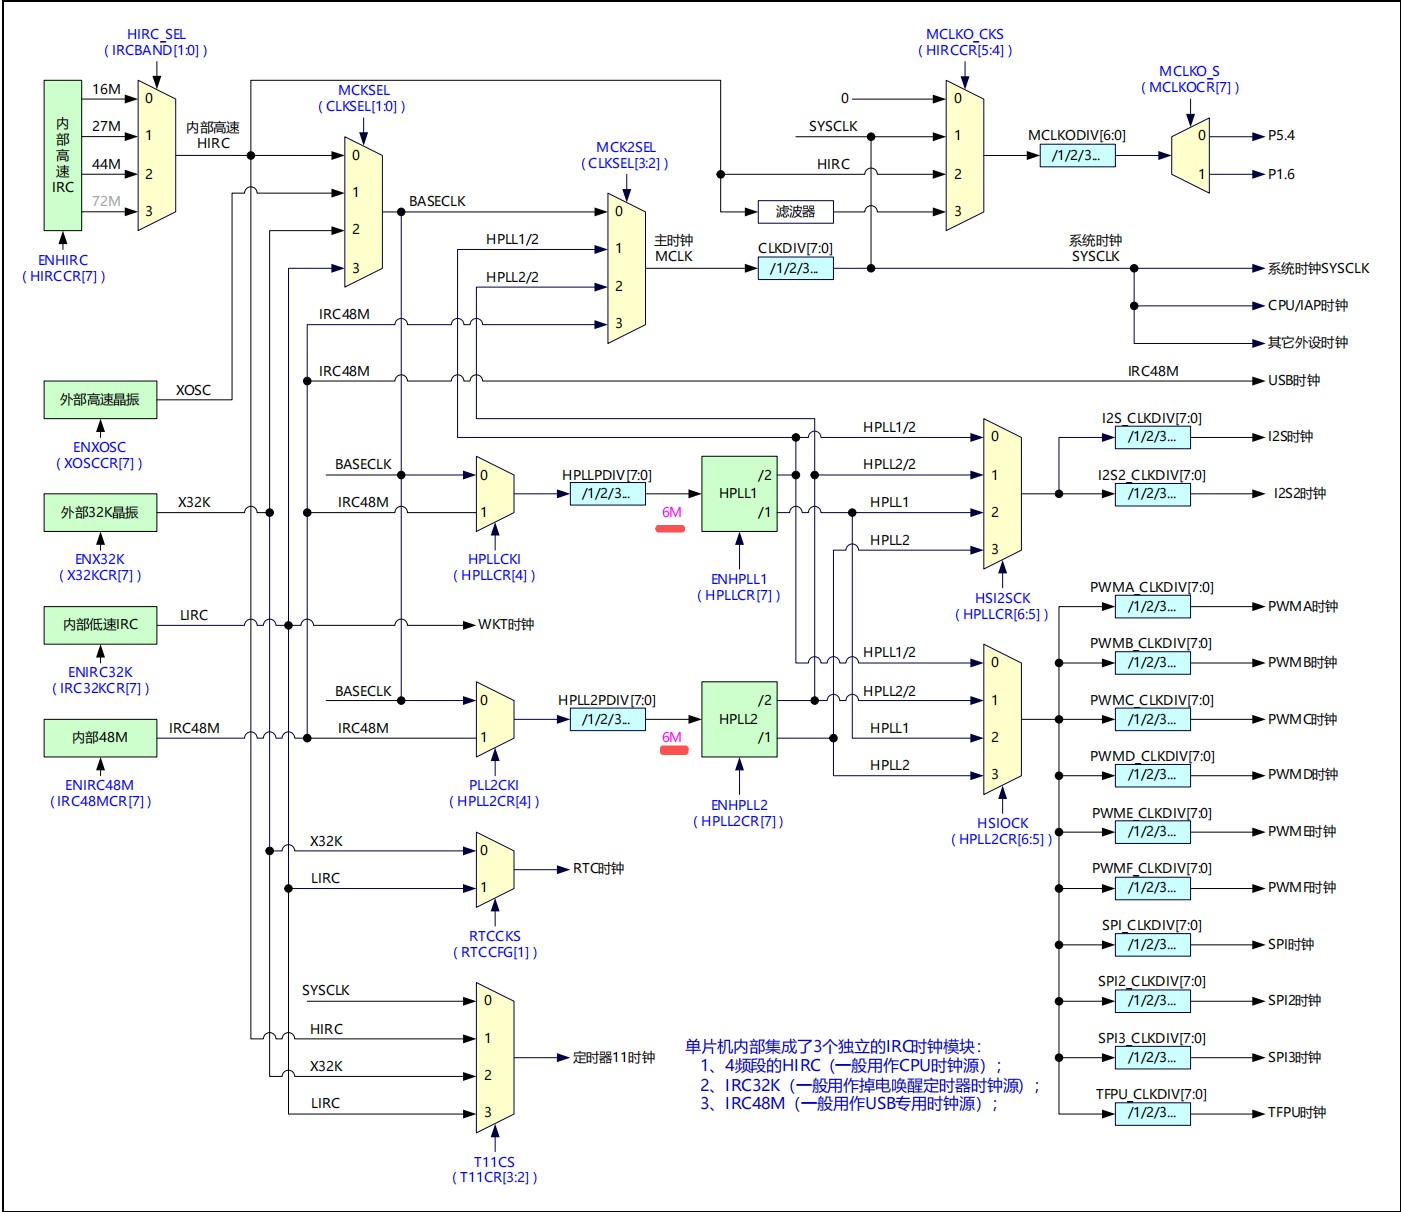Click the SPI3_CLKDIV[7:0] label

coord(1152,1038)
